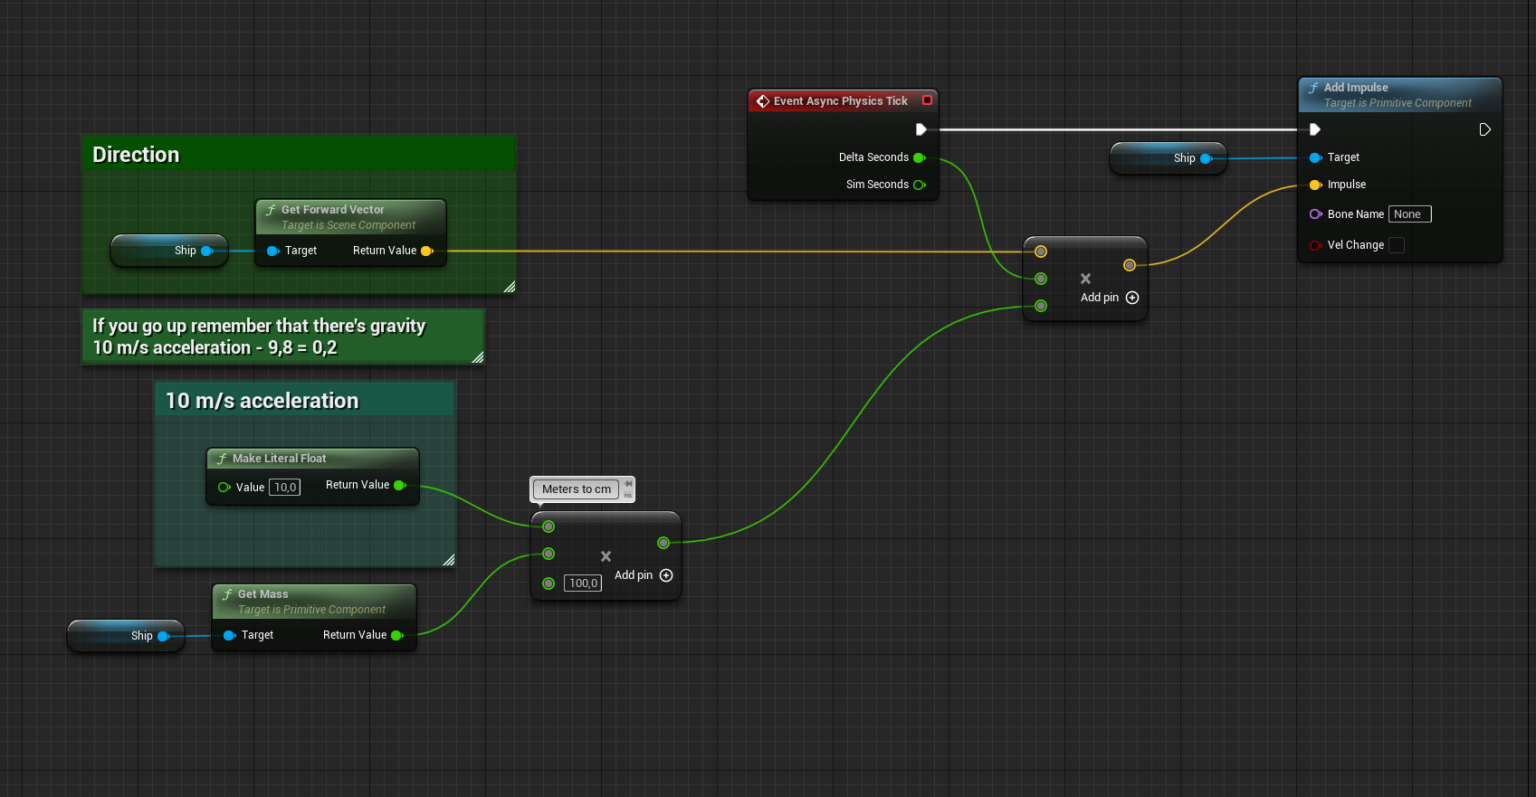Viewport: 1536px width, 797px height.
Task: Click Add pin on the Meters to cm multiply node
Action: (x=665, y=575)
